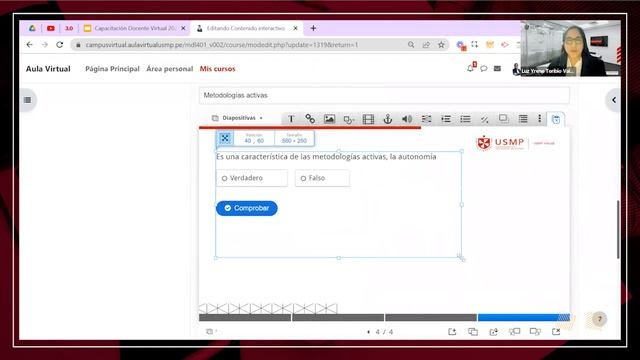The image size is (640, 360).
Task: Share this page from the address bar
Action: coord(426,44)
